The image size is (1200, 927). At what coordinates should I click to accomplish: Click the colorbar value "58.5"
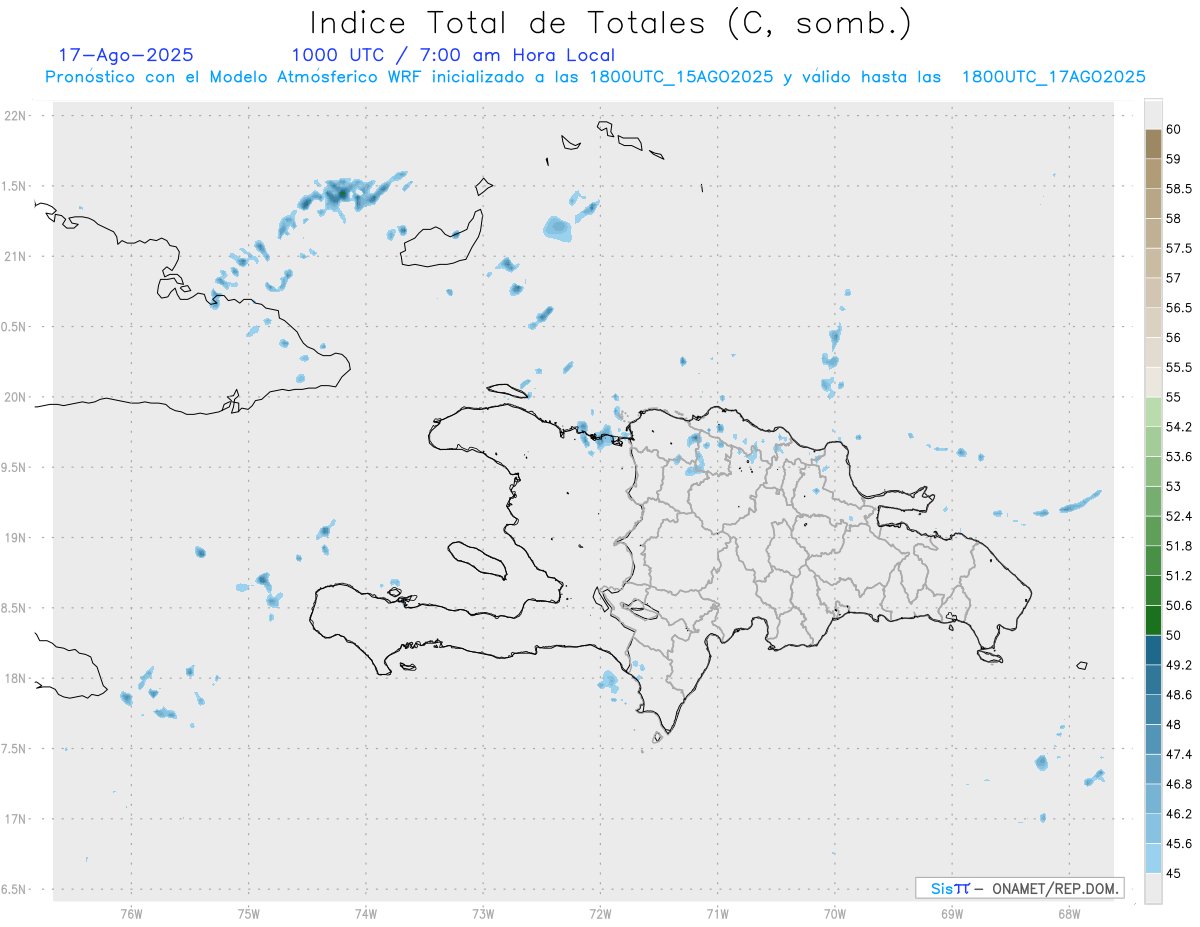pyautogui.click(x=1179, y=188)
